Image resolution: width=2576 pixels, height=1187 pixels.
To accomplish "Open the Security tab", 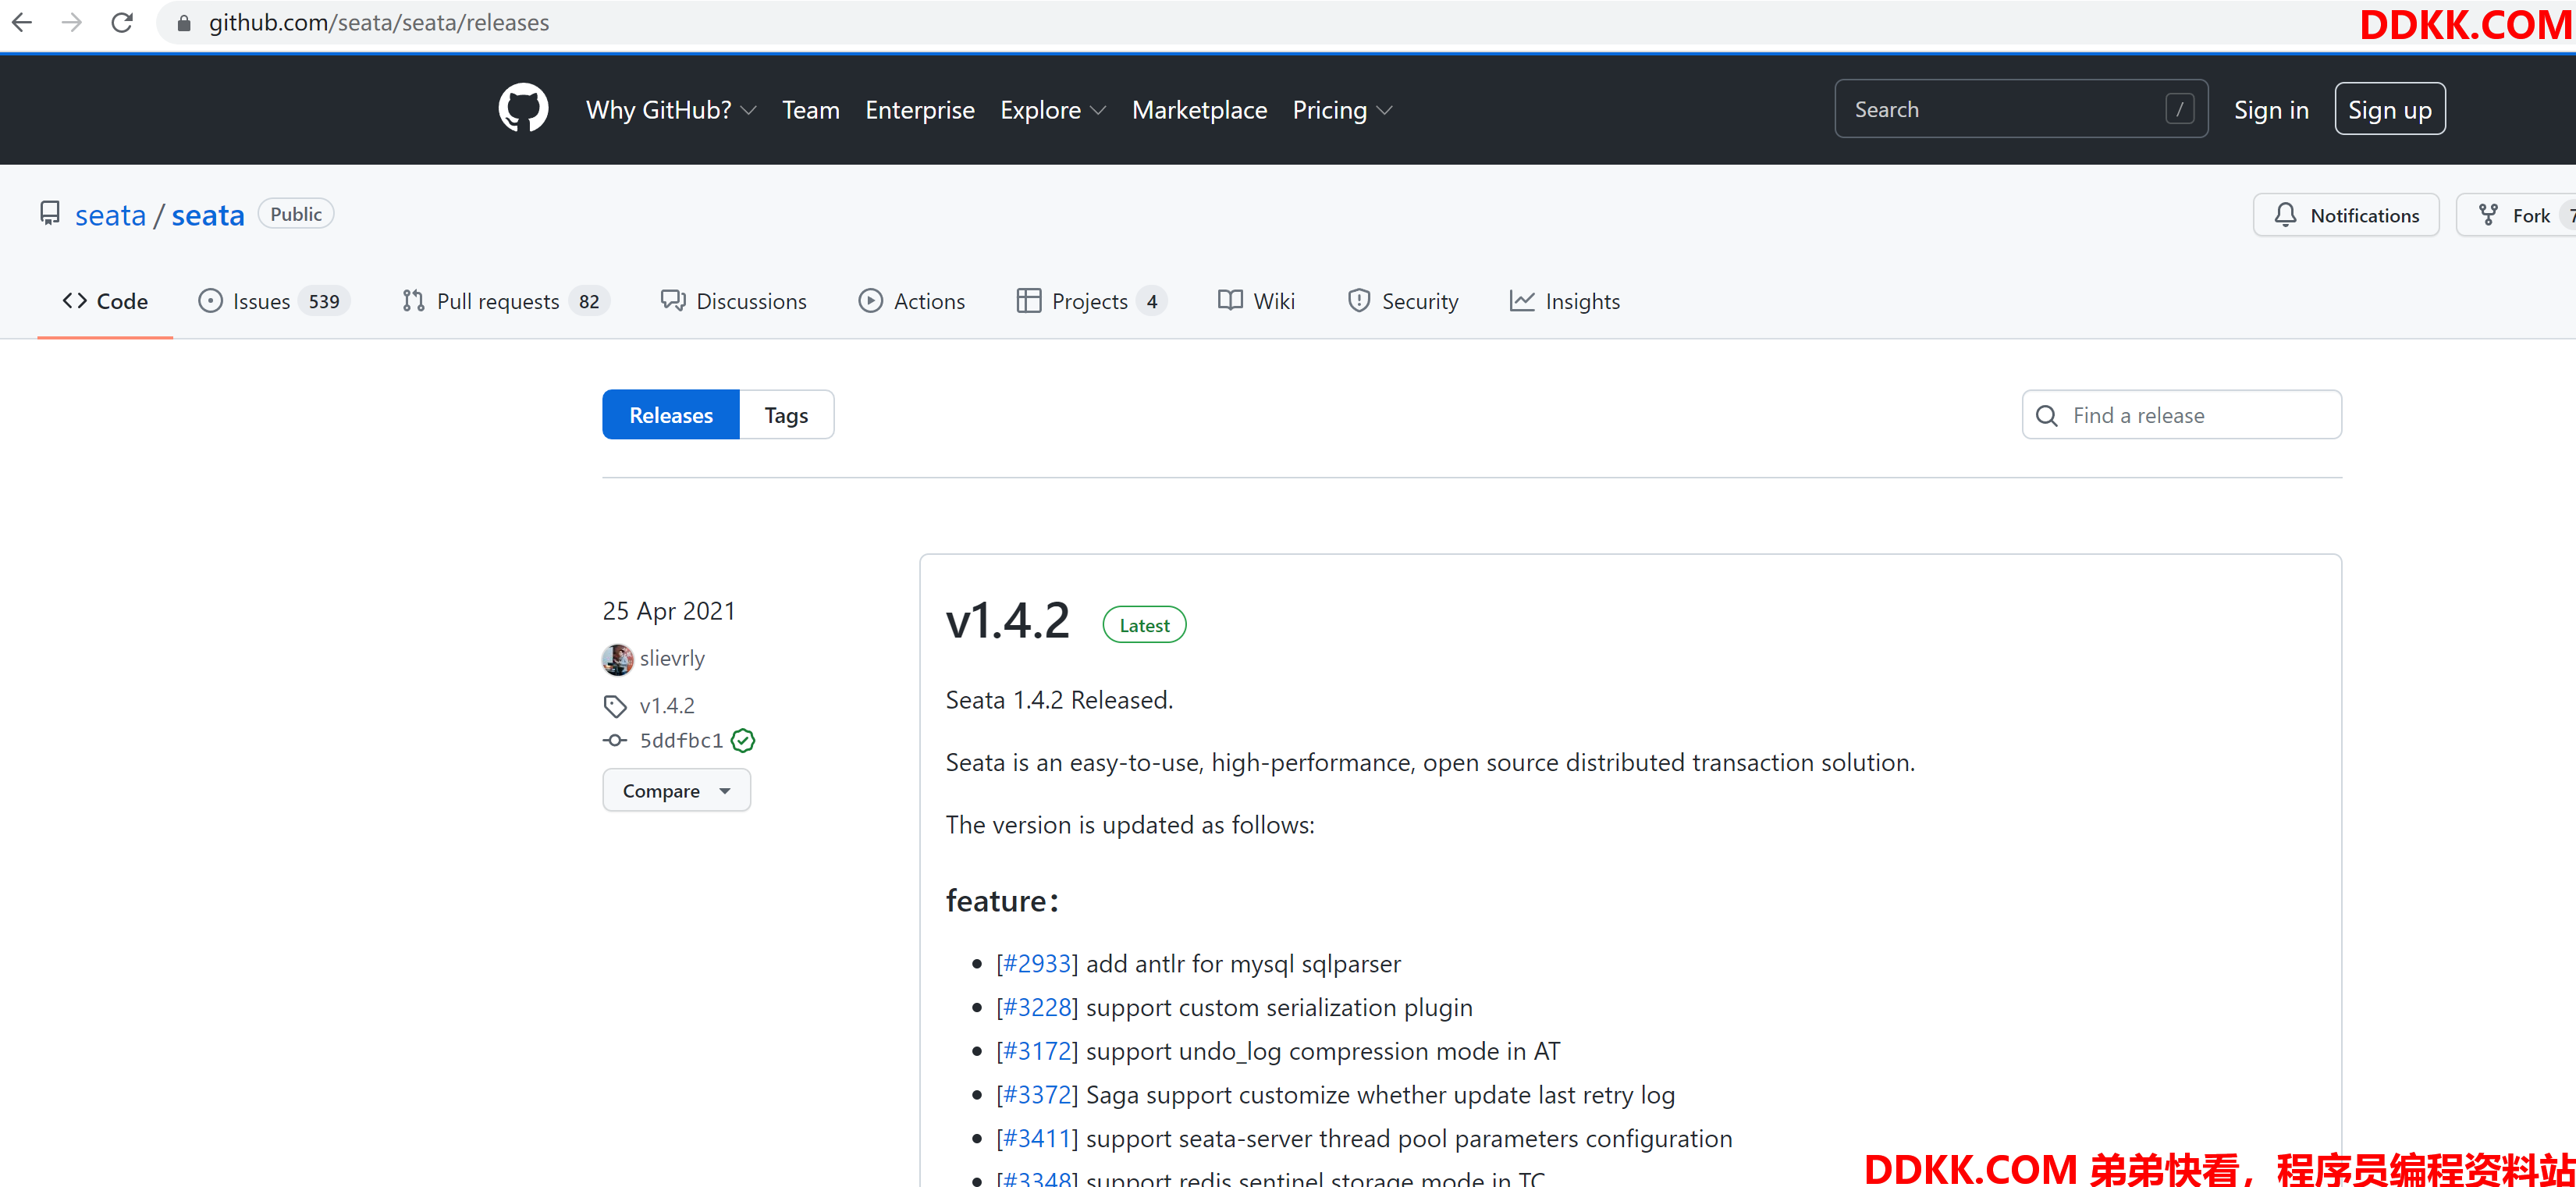I will (x=1403, y=301).
